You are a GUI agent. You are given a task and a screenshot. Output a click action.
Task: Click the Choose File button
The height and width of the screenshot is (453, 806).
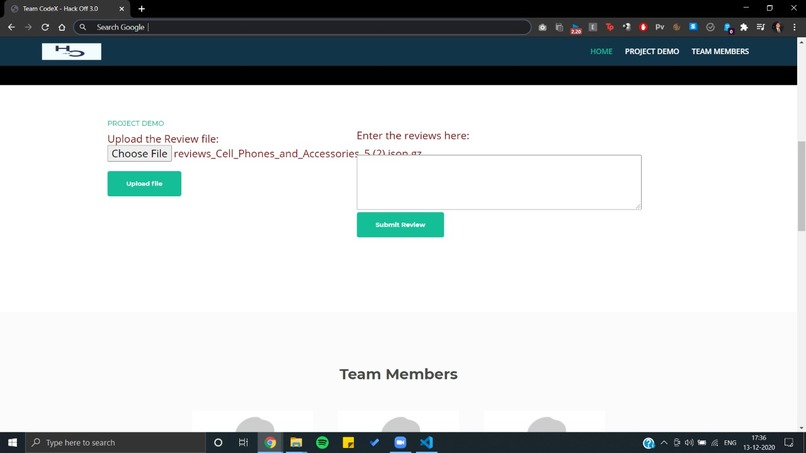(139, 153)
